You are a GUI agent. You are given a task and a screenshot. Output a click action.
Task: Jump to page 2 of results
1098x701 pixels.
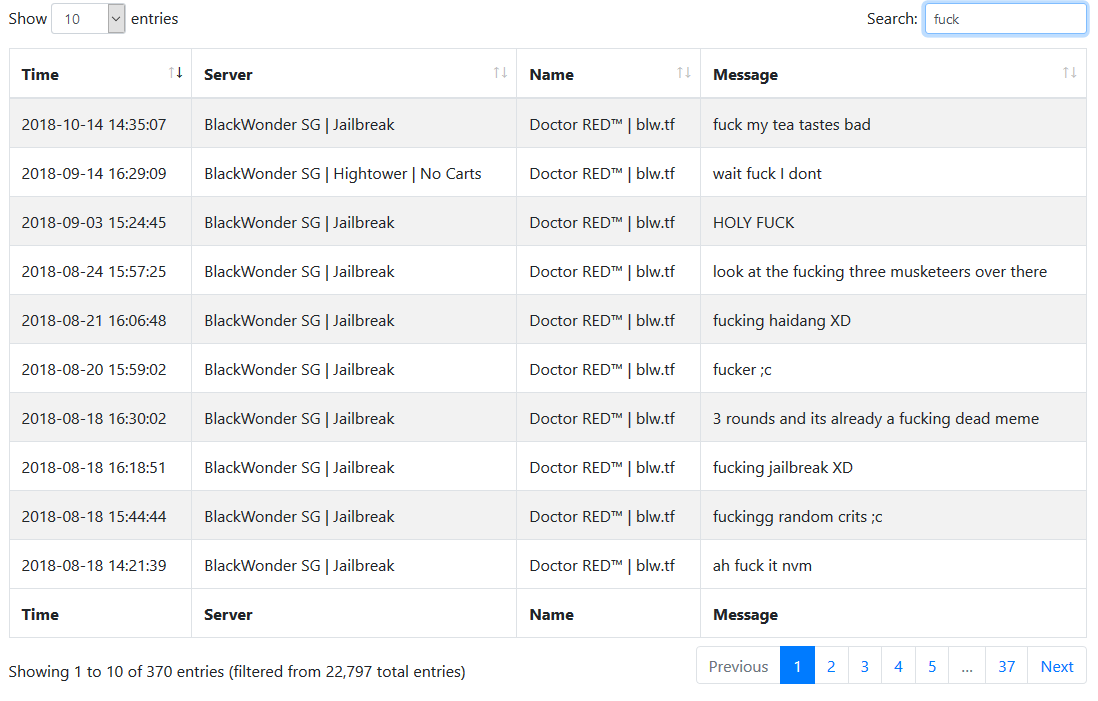point(831,666)
